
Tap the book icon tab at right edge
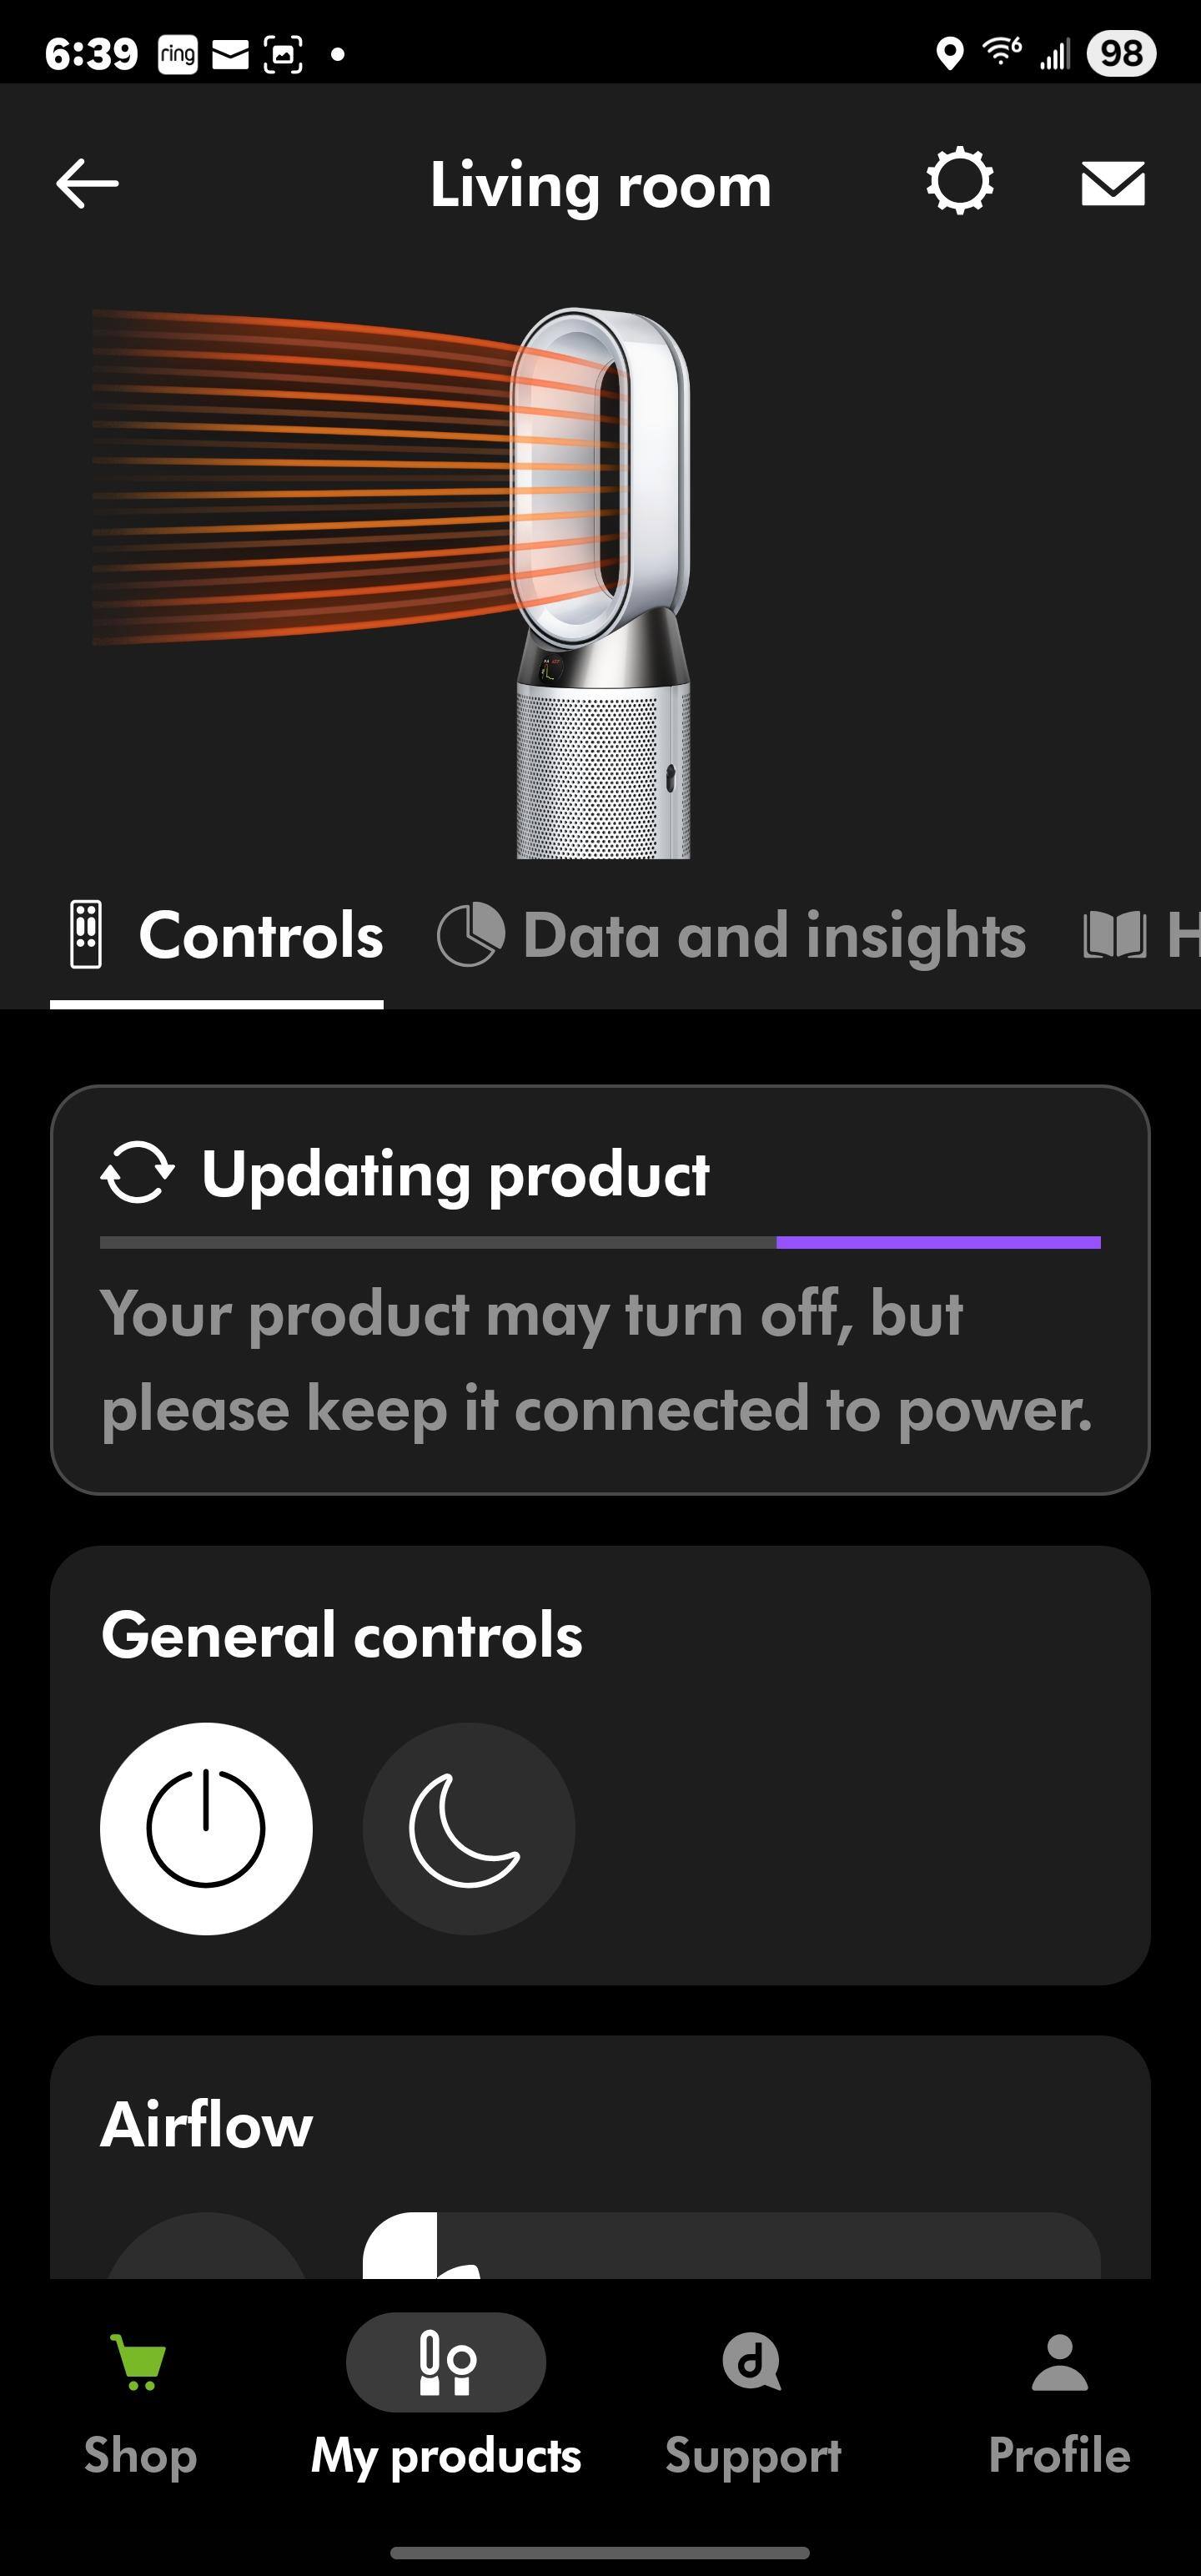click(1115, 936)
